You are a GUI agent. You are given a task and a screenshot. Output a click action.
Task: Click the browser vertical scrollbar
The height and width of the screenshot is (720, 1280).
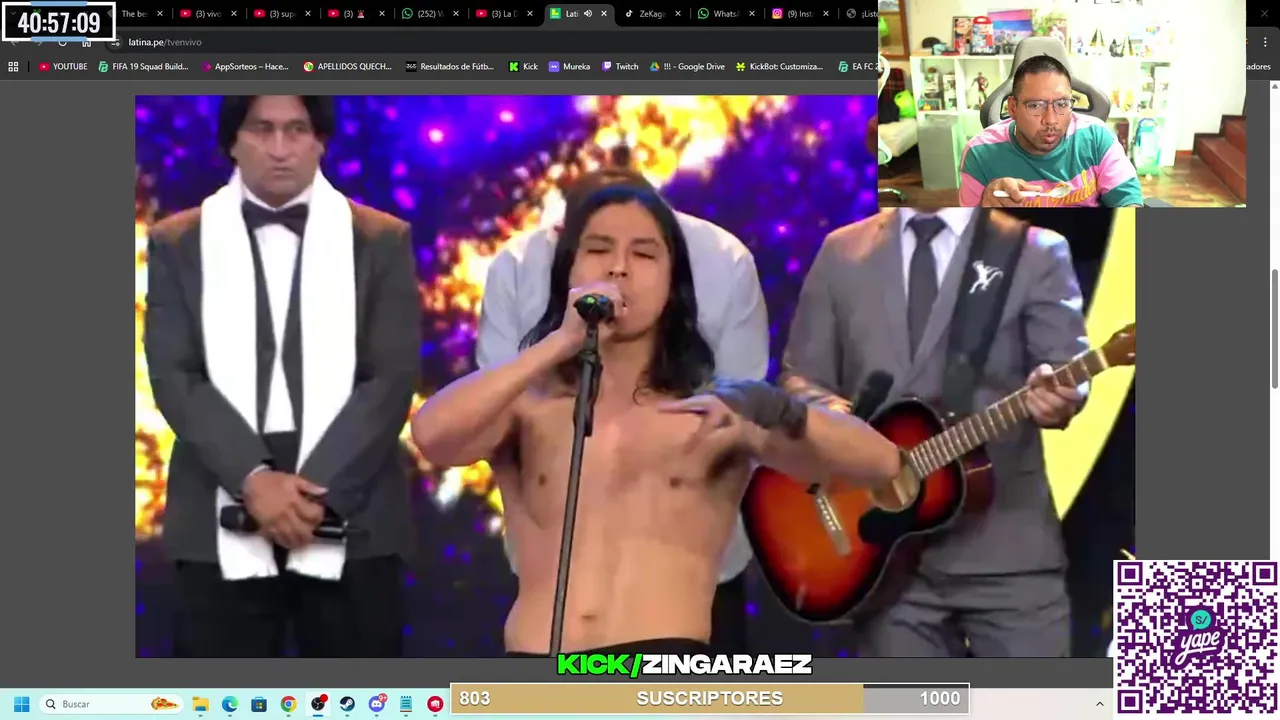pos(1274,328)
